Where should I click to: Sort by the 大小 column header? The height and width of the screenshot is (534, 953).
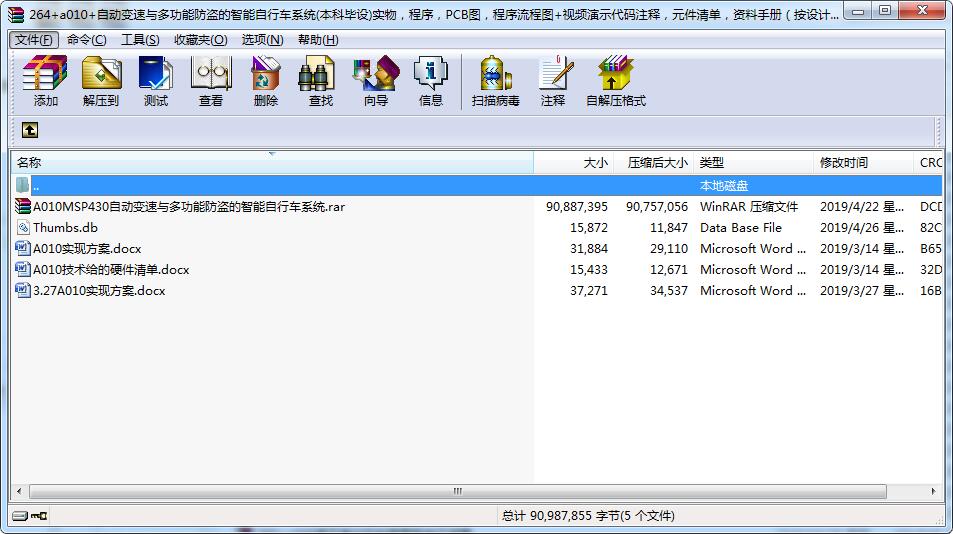point(574,163)
